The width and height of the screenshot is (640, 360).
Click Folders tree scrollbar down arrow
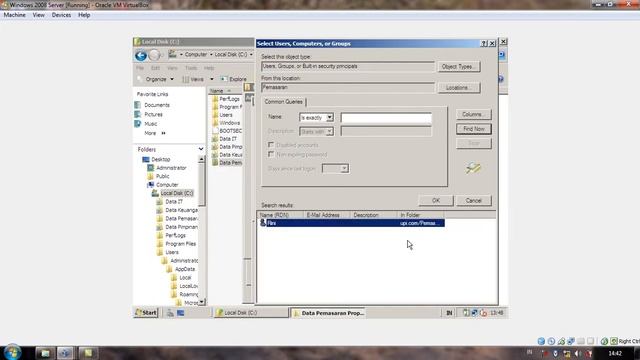tap(201, 302)
